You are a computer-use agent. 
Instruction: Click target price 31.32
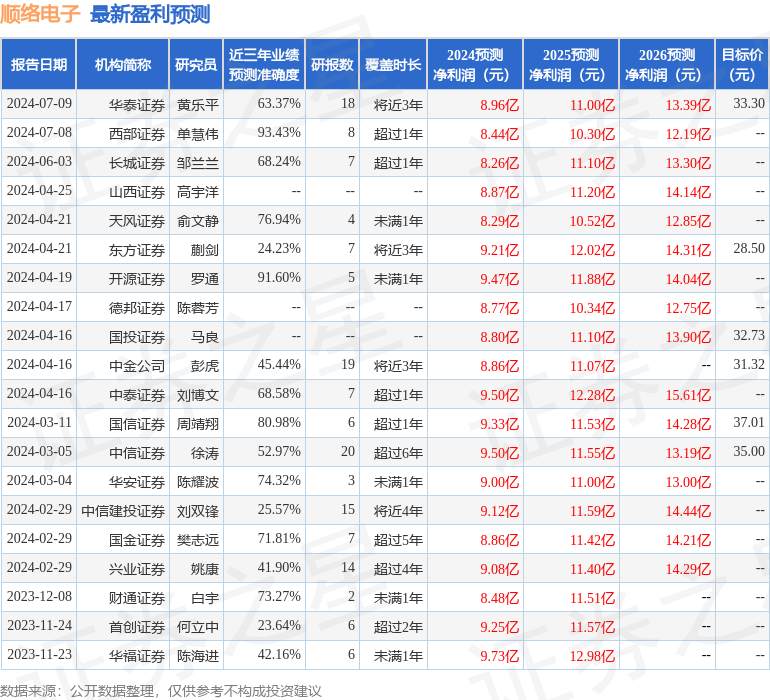pyautogui.click(x=749, y=364)
